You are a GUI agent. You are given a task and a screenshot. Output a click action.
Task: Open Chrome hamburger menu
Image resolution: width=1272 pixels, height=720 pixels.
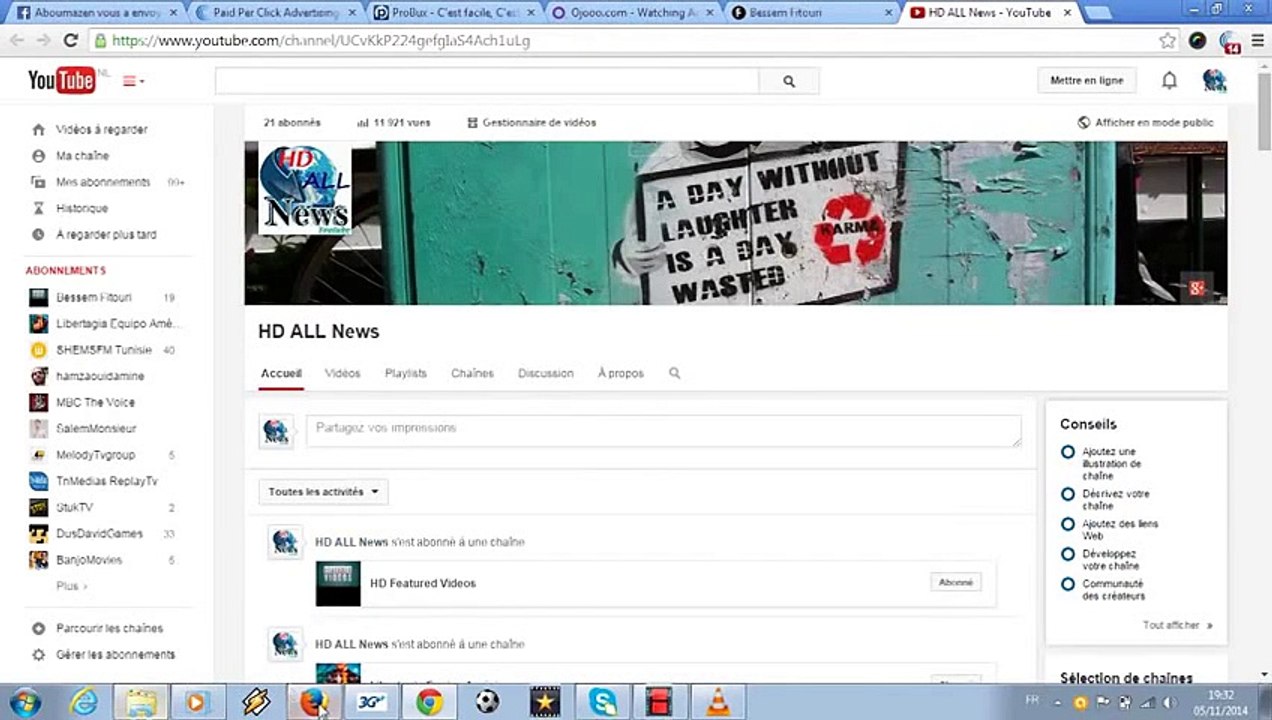pyautogui.click(x=1256, y=41)
